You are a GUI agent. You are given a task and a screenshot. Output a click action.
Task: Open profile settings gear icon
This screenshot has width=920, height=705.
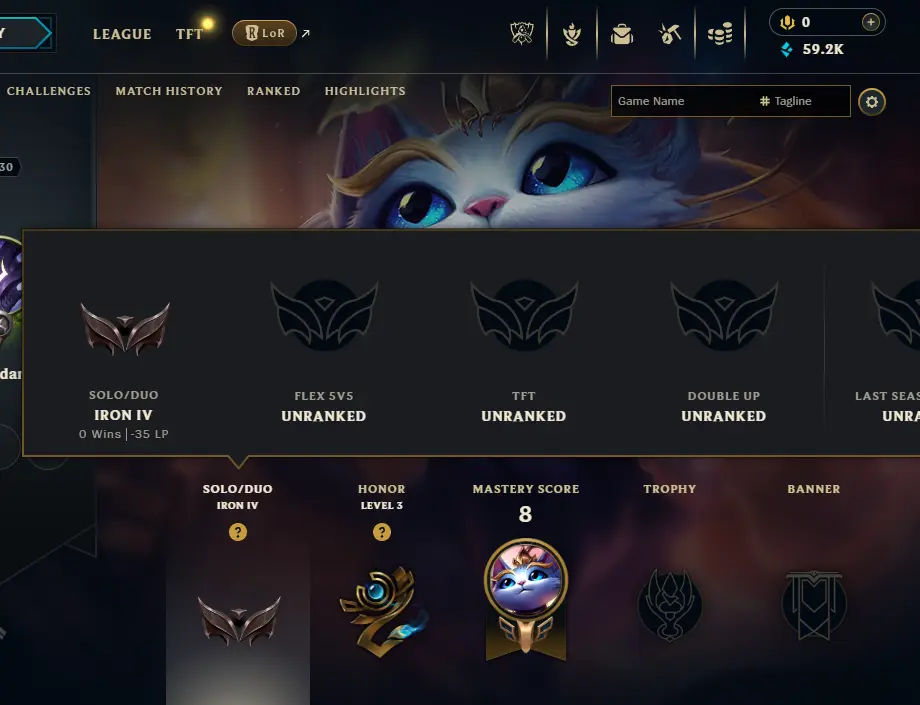[x=872, y=102]
